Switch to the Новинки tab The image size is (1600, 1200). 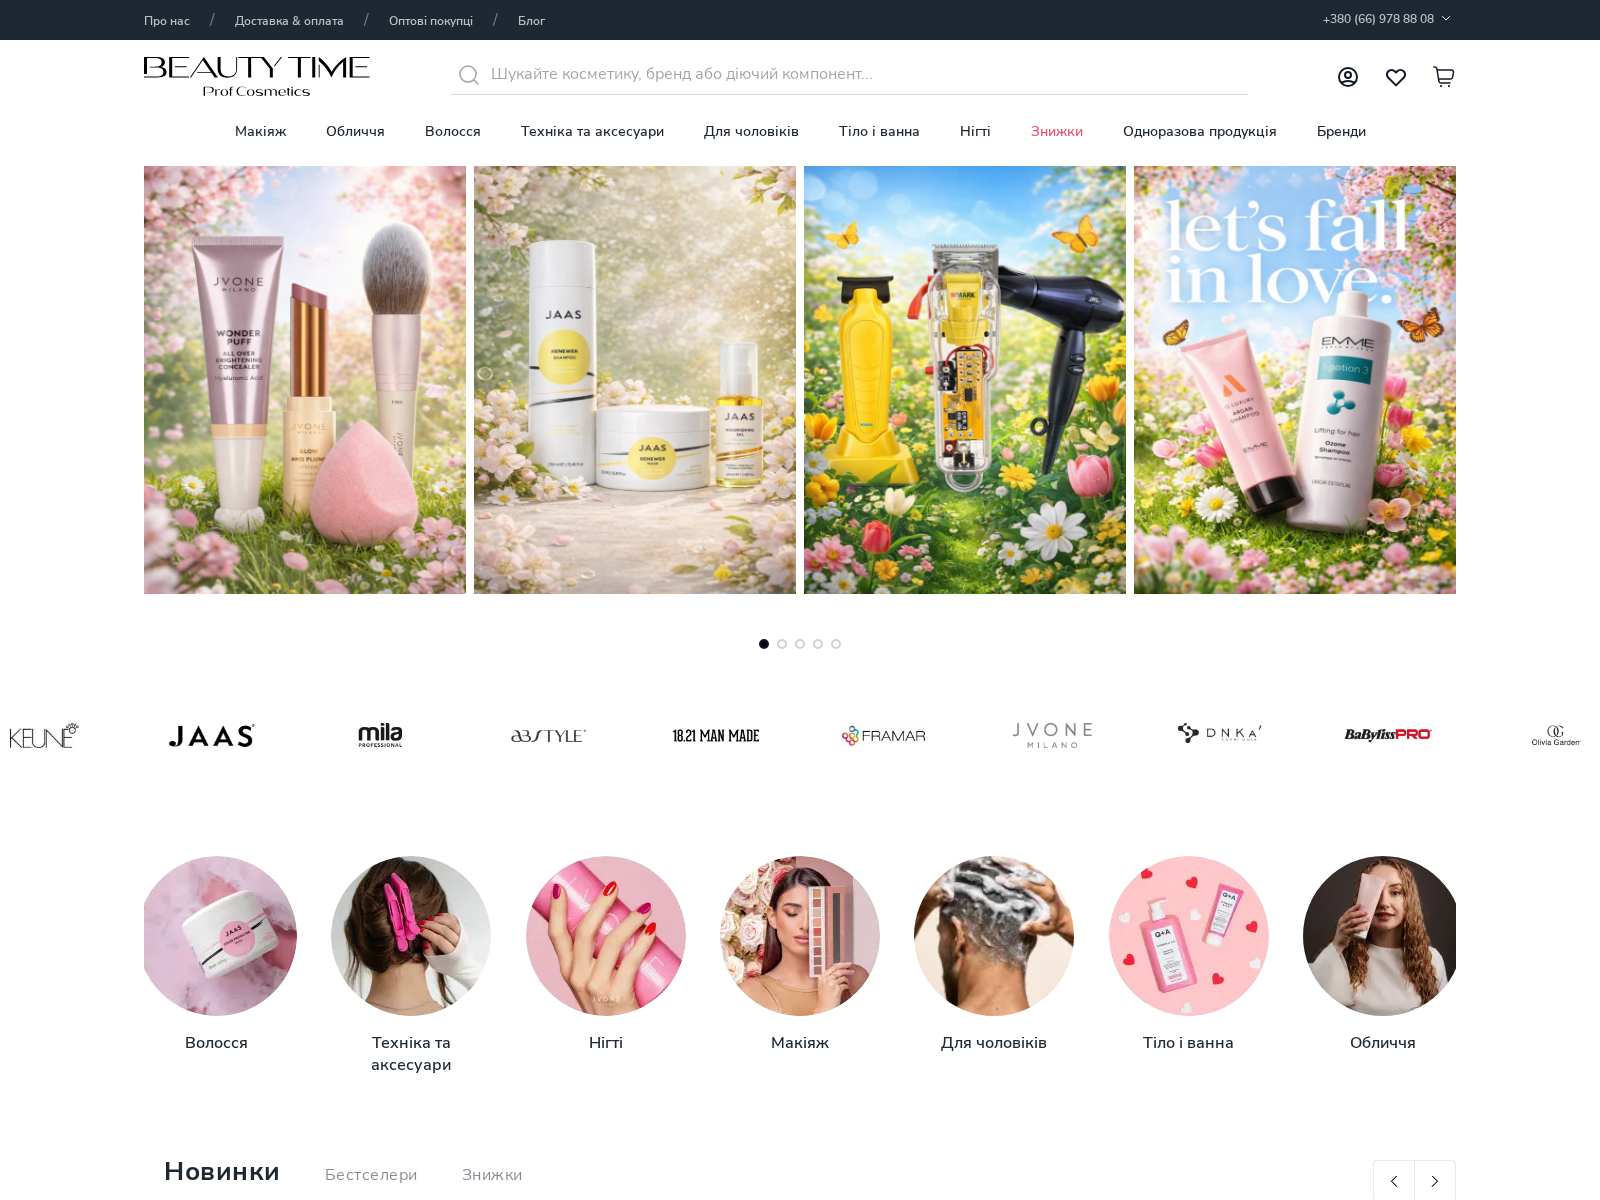(x=222, y=1172)
